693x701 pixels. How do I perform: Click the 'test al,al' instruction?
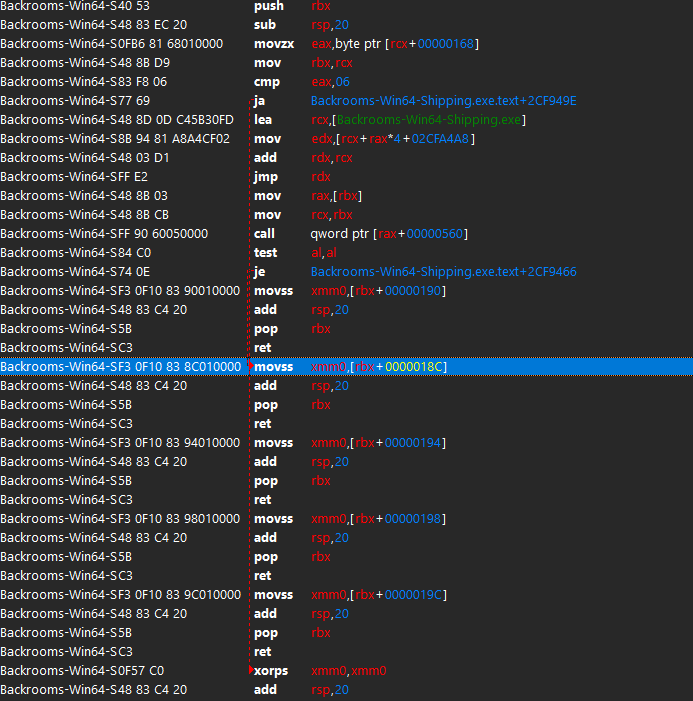346,253
